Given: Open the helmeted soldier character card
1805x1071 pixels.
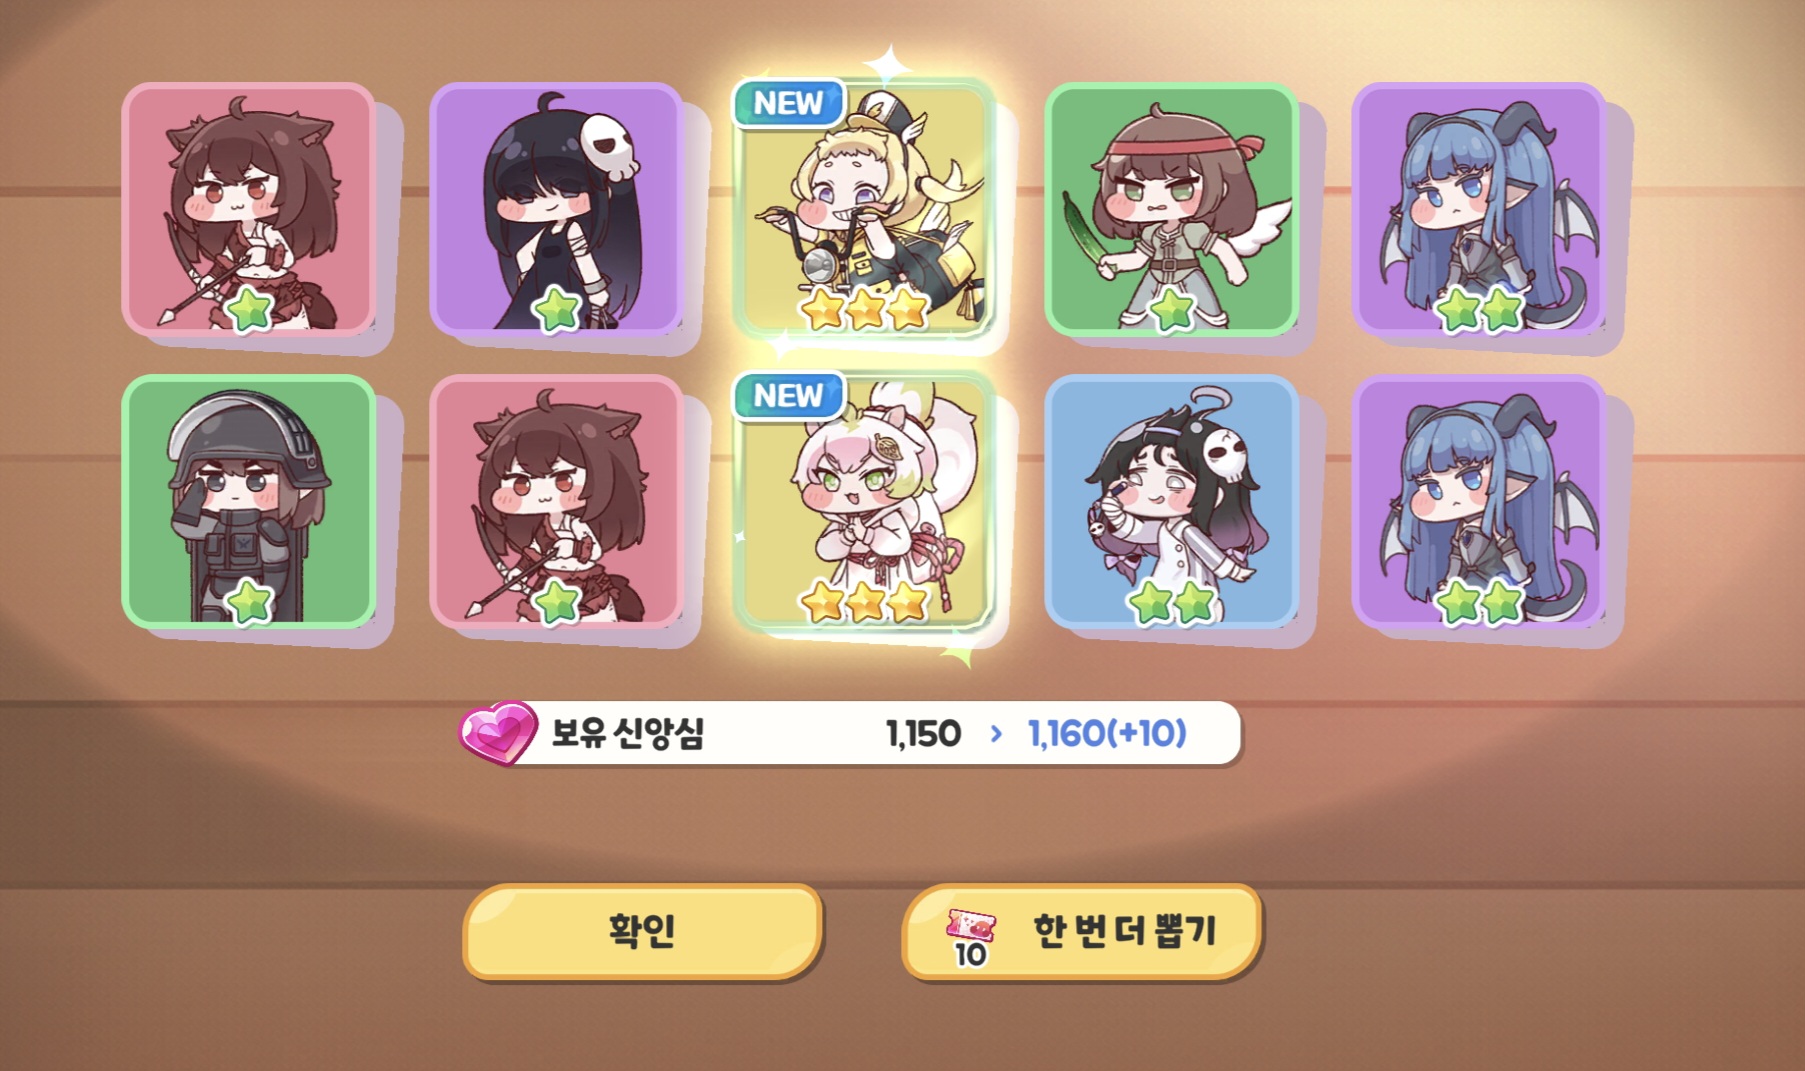Looking at the screenshot, I should [x=249, y=501].
